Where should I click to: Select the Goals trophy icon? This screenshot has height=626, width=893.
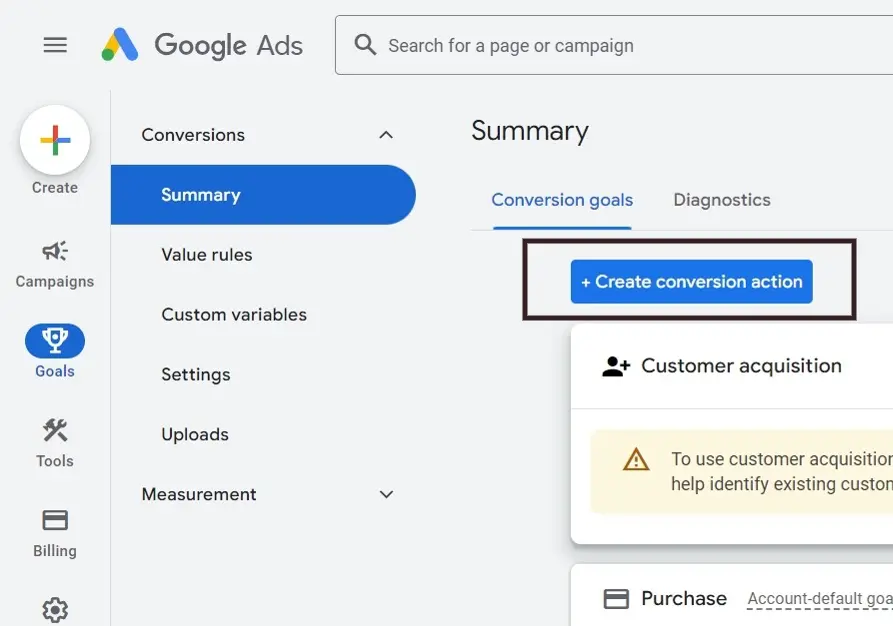point(55,341)
